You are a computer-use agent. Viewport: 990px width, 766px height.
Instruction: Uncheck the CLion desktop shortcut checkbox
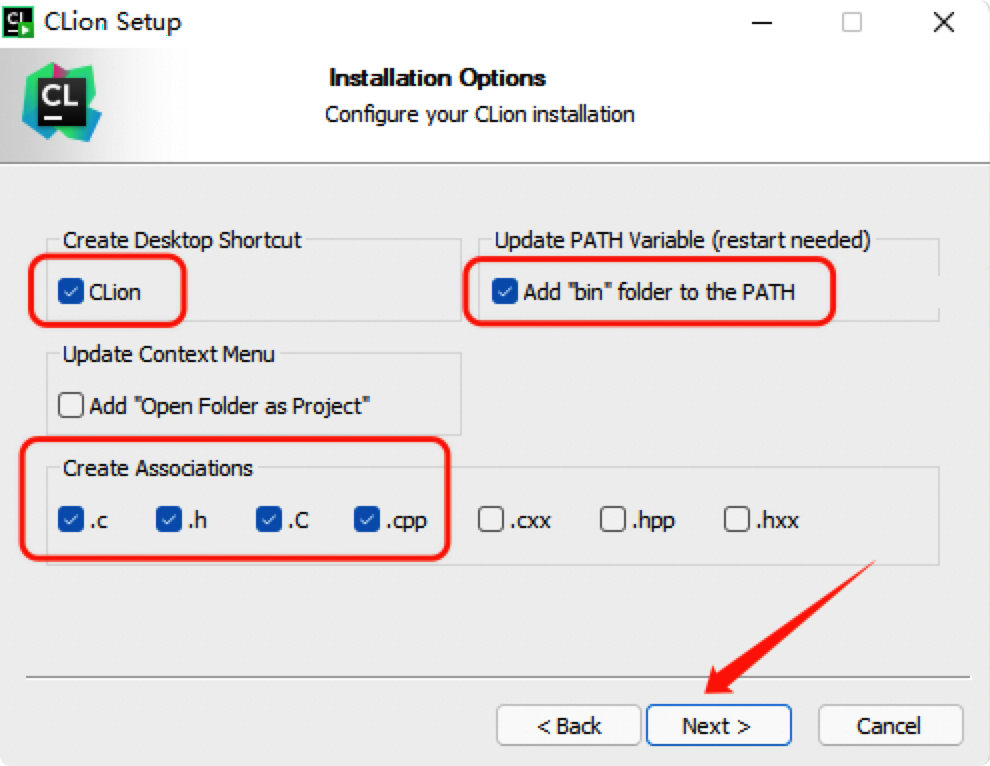pos(71,292)
